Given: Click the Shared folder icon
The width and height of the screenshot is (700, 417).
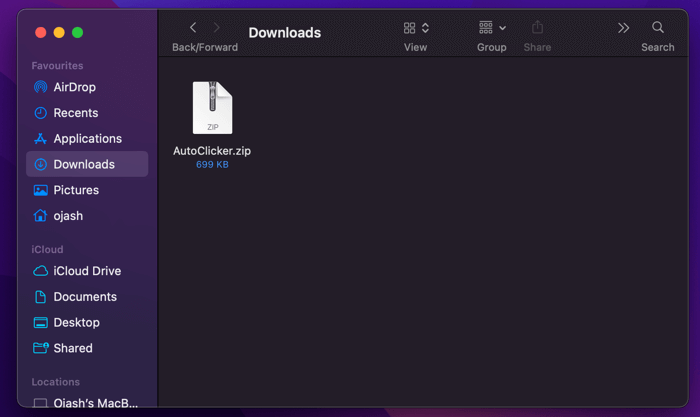Looking at the screenshot, I should 41,348.
